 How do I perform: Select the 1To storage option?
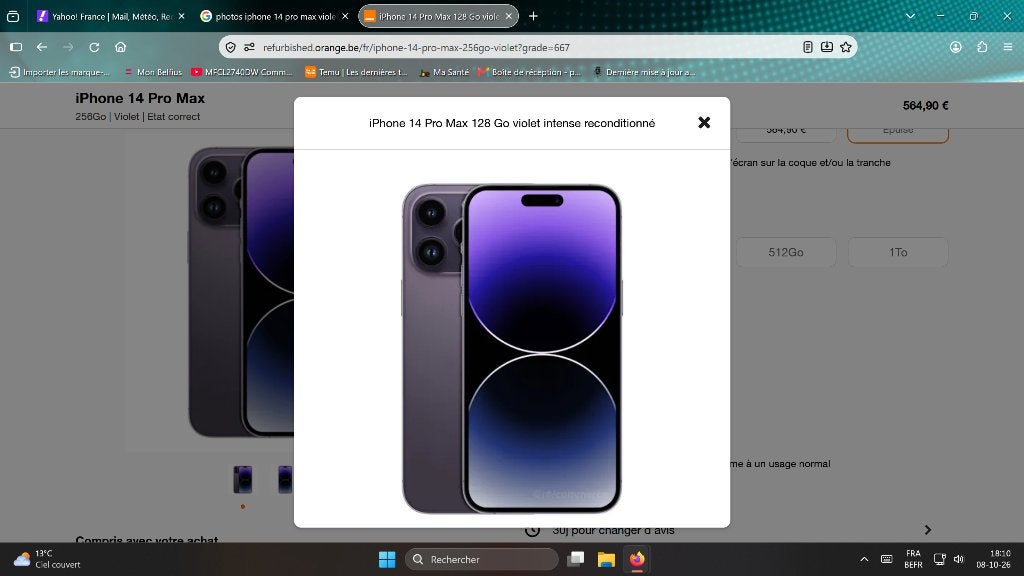[898, 252]
